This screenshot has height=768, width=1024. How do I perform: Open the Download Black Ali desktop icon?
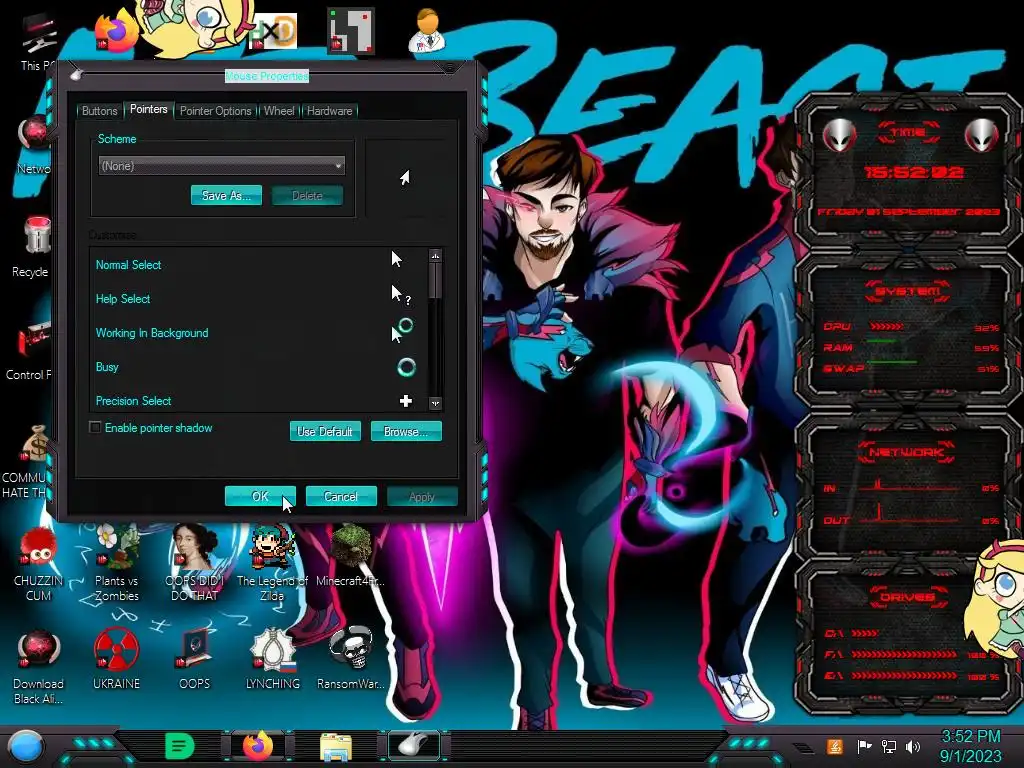coord(38,667)
